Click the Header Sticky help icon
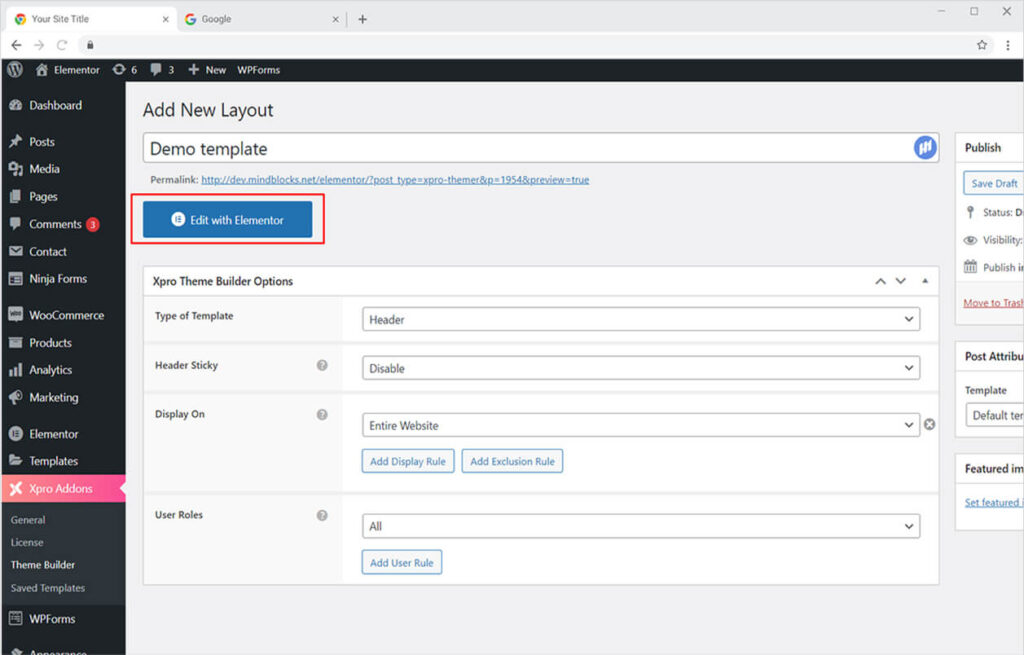 tap(322, 366)
